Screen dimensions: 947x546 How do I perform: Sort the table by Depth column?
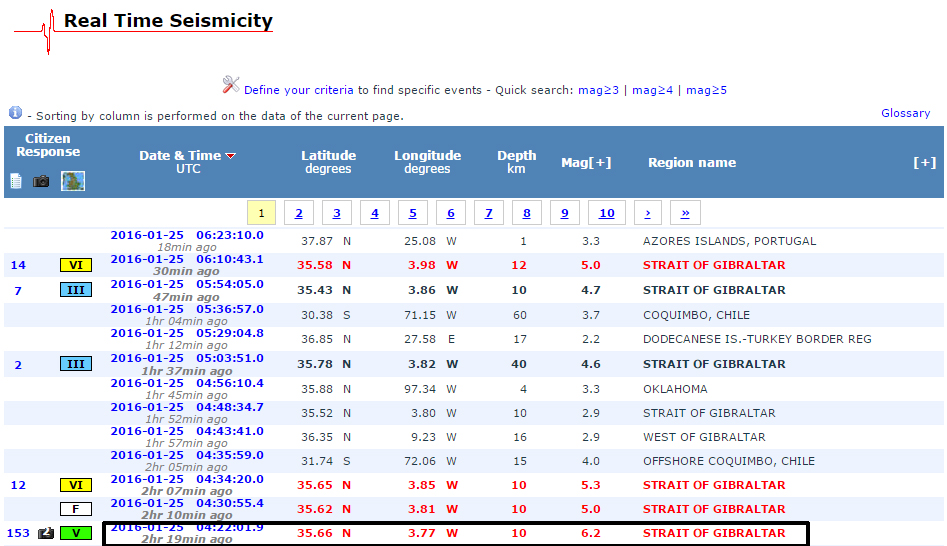click(516, 161)
